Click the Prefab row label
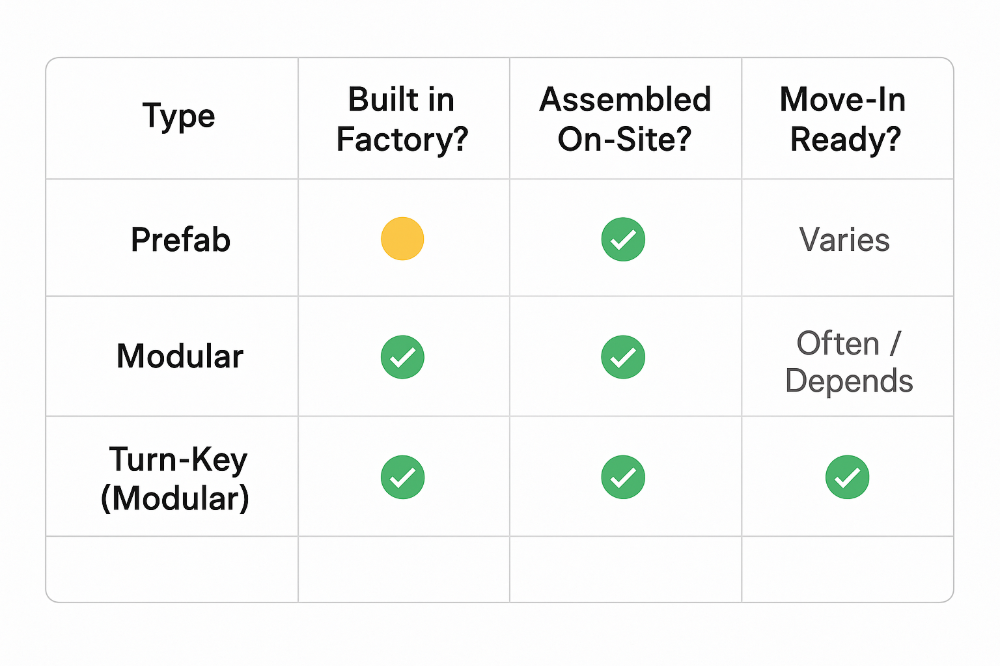Viewport: 1000px width, 666px height. [x=181, y=240]
